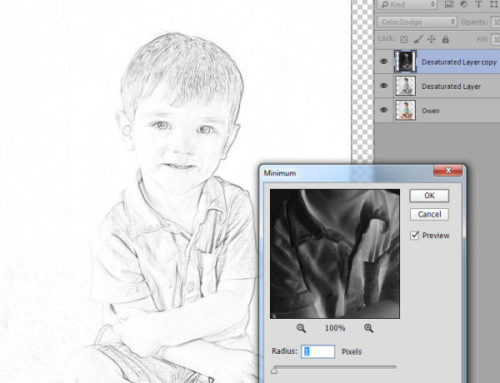Viewport: 500px width, 383px height.
Task: Click the Minimum filter preview image
Action: pos(335,254)
